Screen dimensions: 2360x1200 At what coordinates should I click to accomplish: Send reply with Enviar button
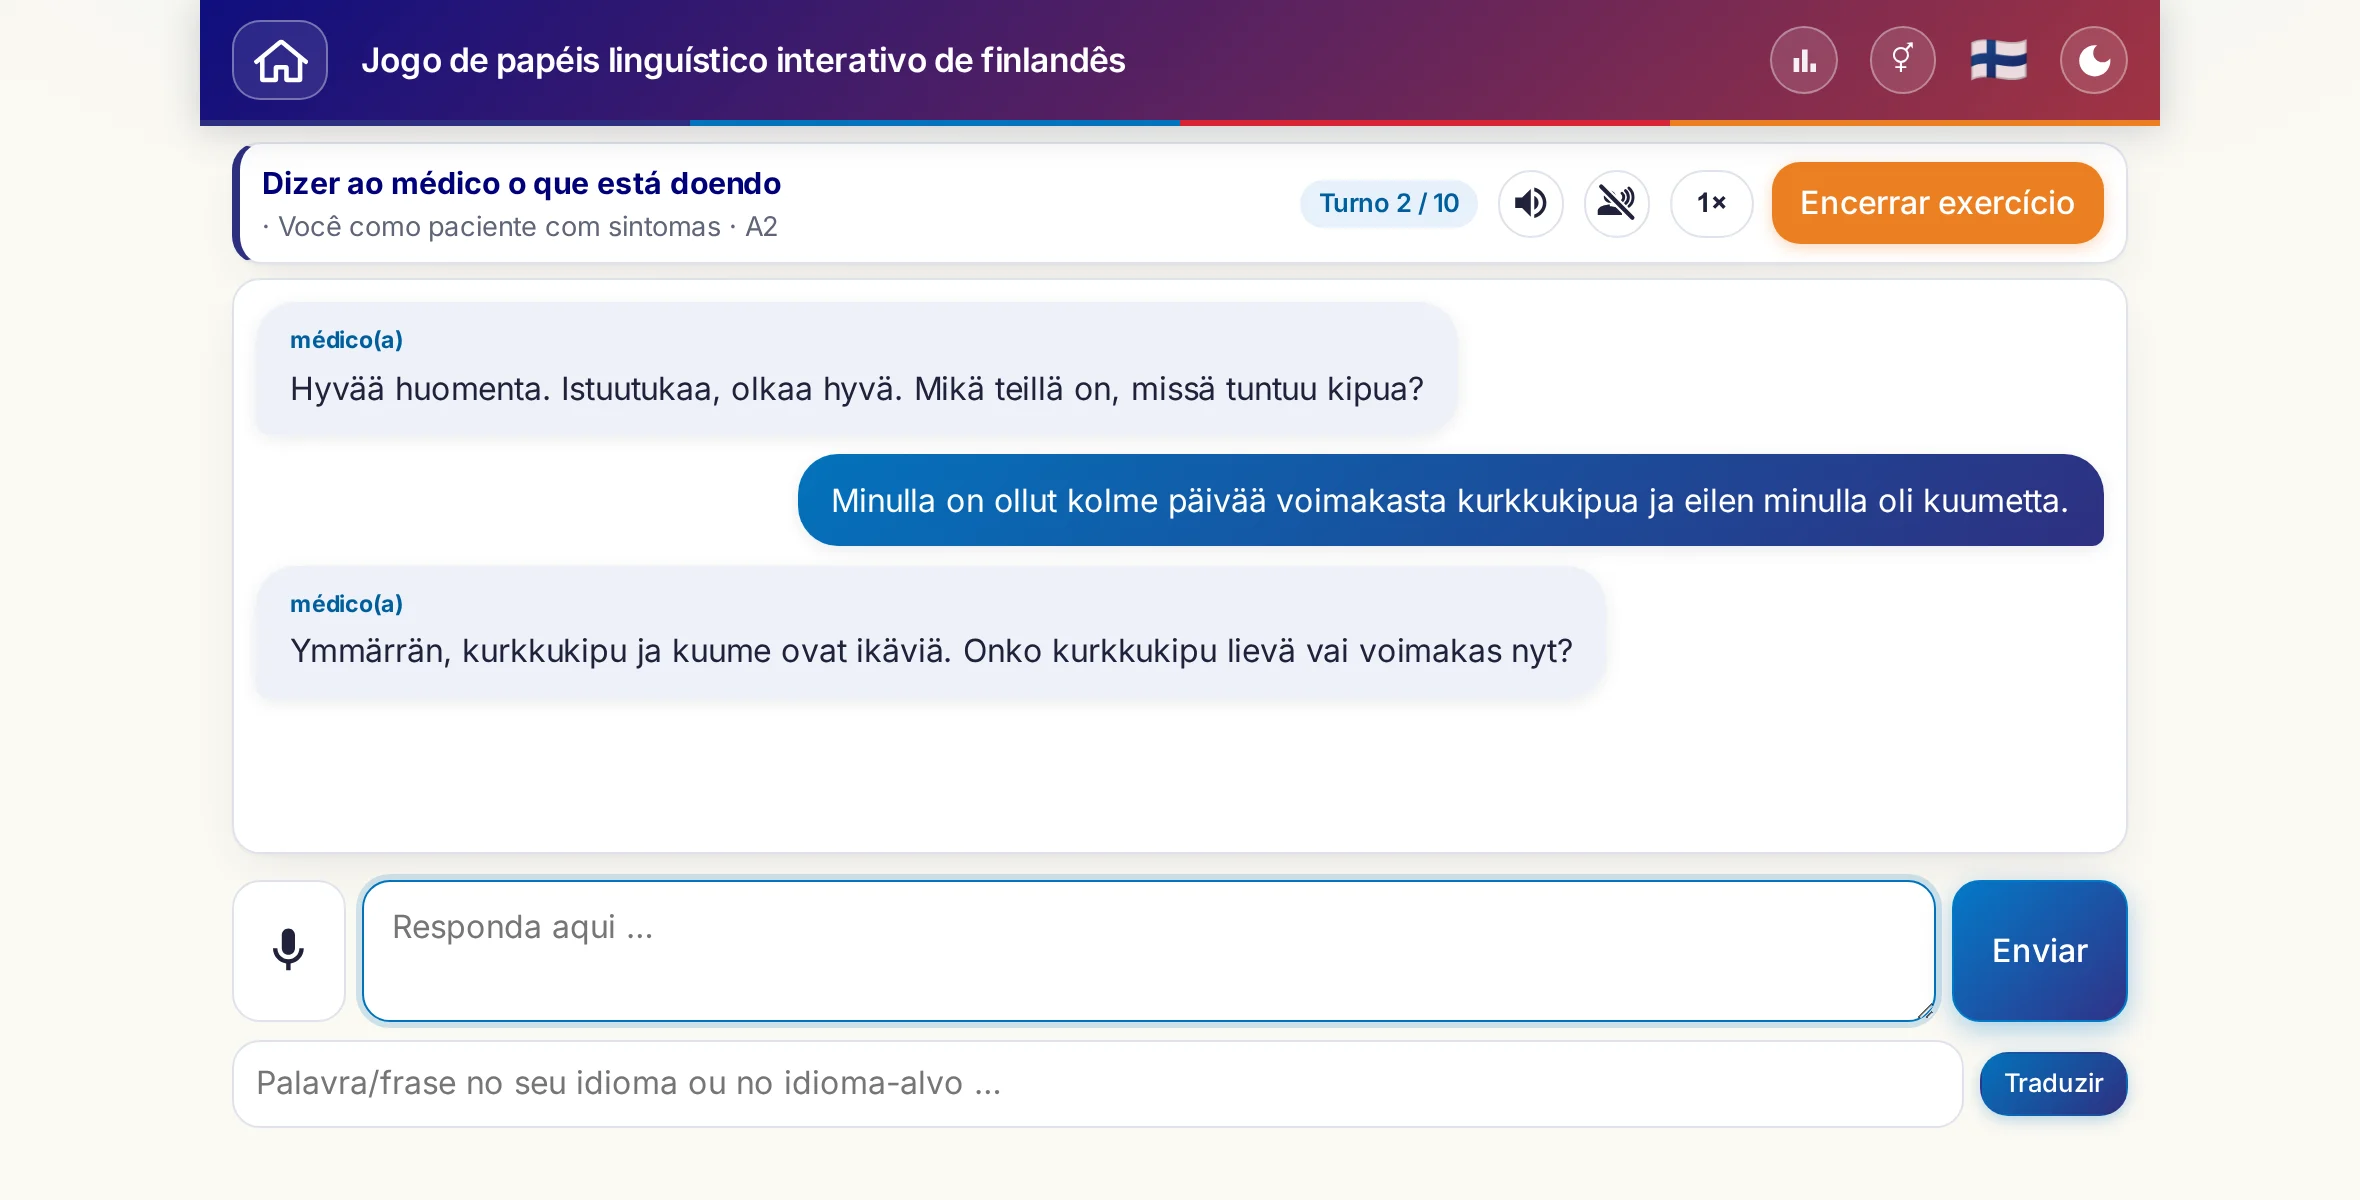(x=2039, y=950)
